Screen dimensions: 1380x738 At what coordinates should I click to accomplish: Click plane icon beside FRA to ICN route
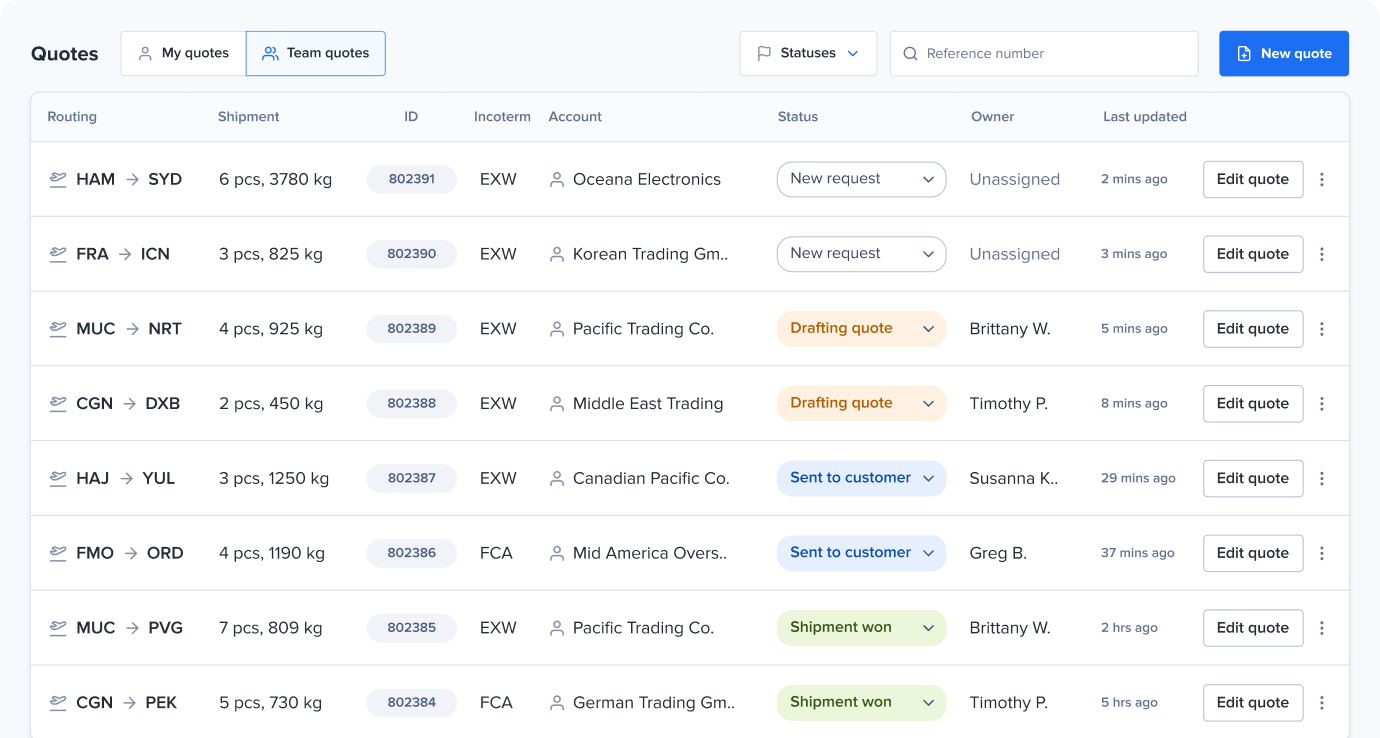(58, 254)
